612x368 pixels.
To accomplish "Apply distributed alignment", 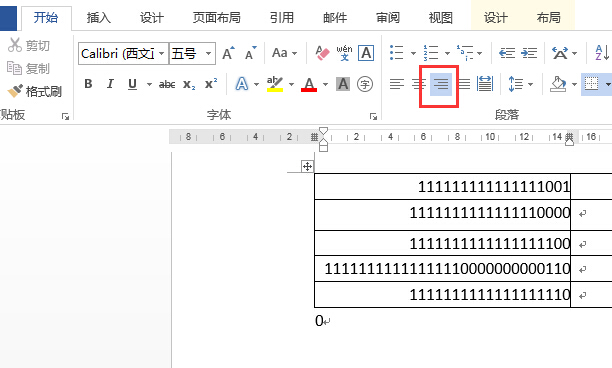I will 485,84.
